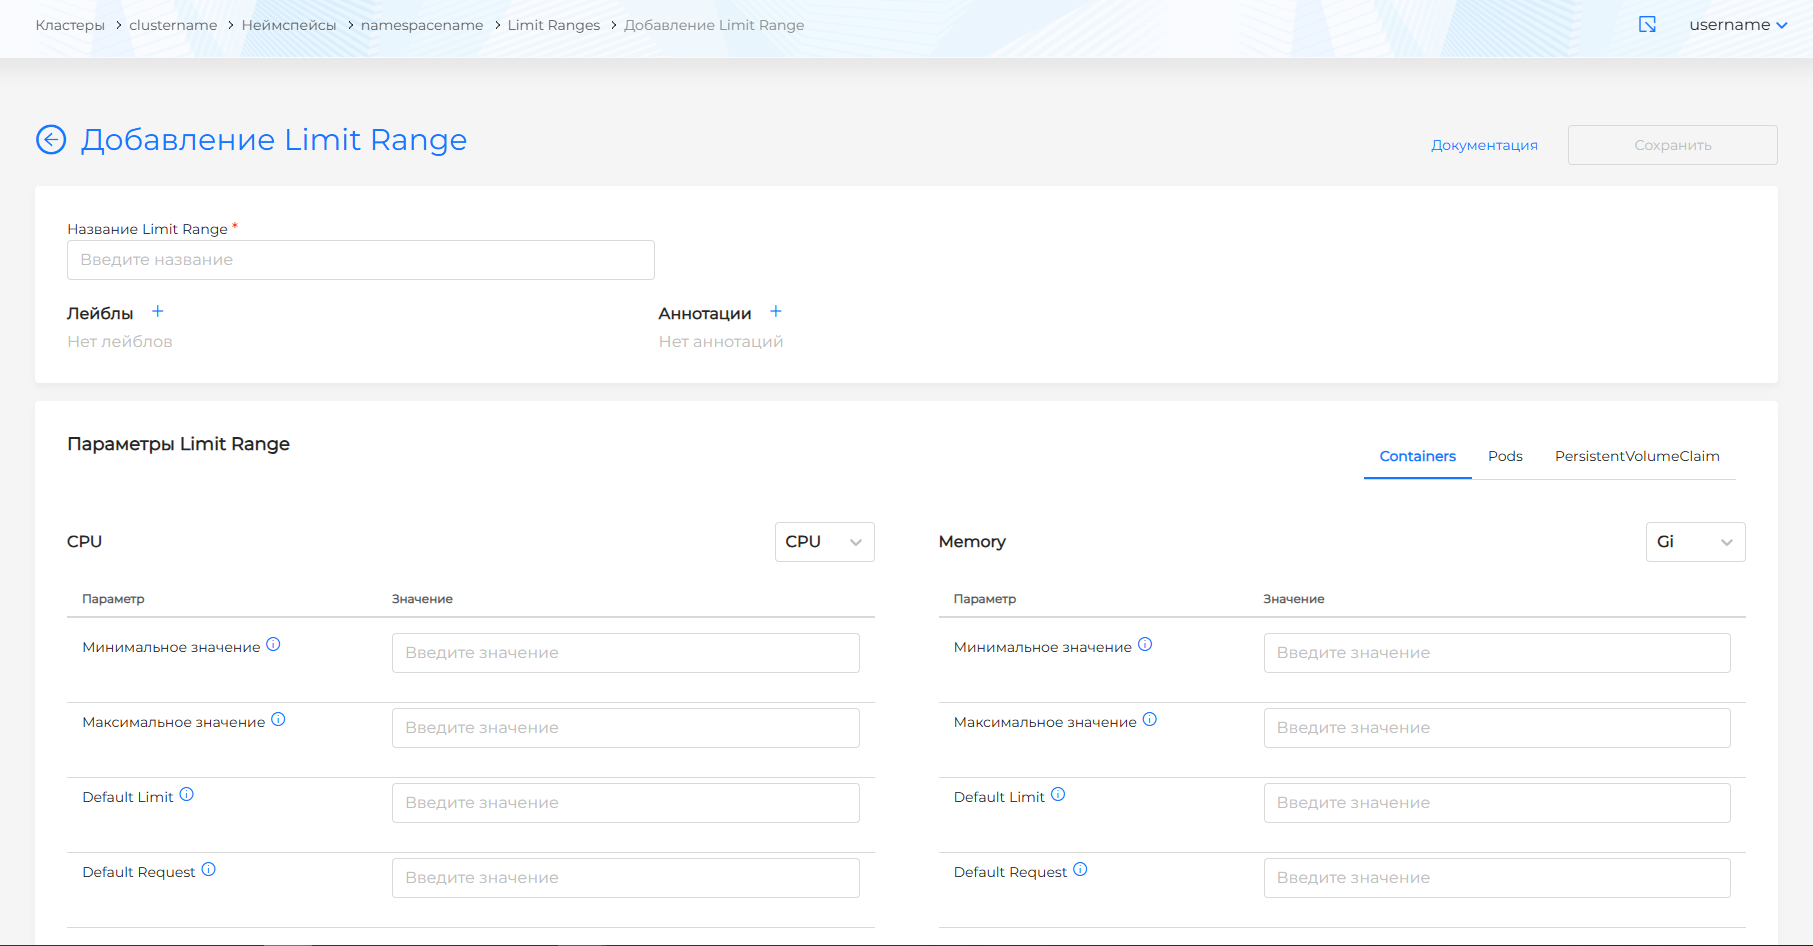This screenshot has height=946, width=1813.
Task: Click the info icon for Memory Минимальное значение
Action: (x=1145, y=645)
